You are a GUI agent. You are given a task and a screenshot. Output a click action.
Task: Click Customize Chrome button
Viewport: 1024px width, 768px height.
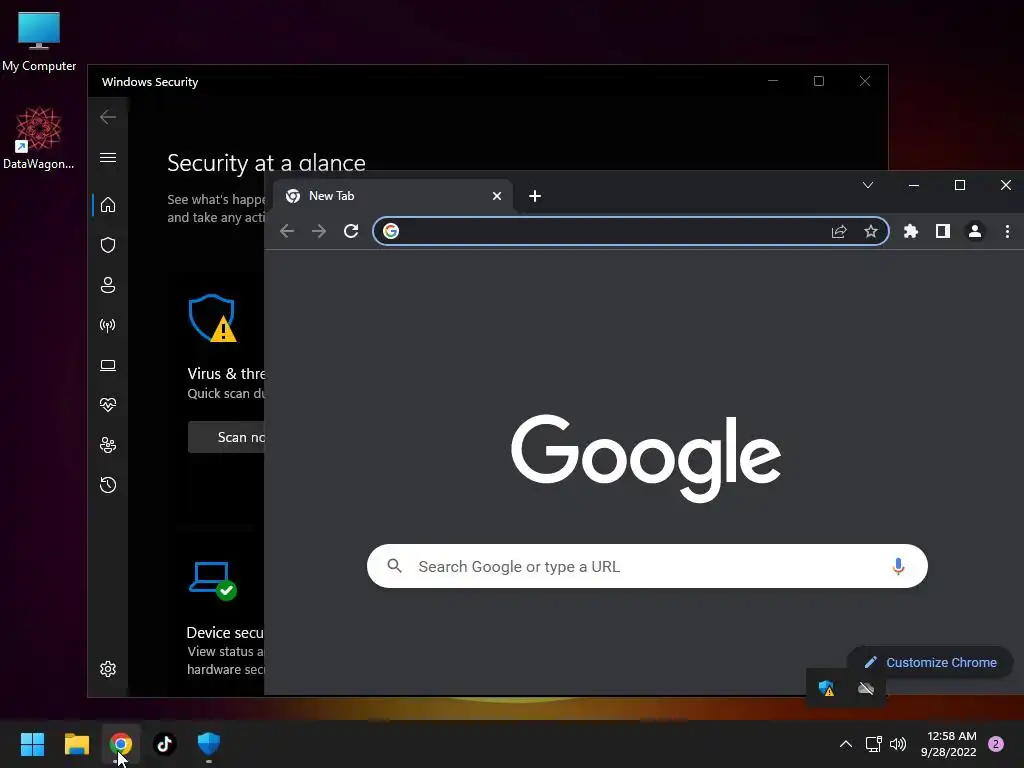[x=931, y=662]
